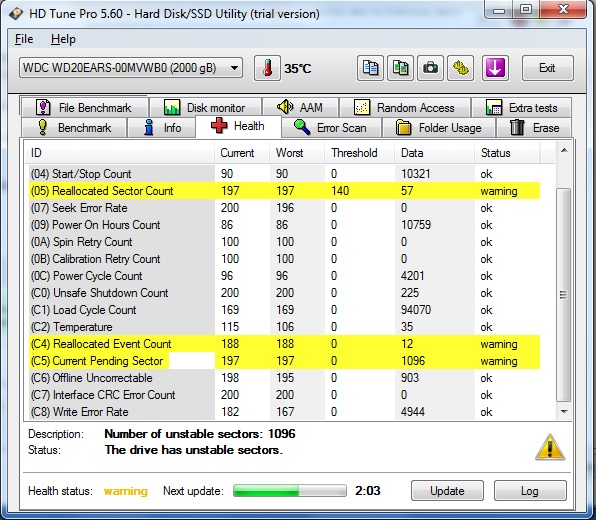Click the camera save screenshot icon

click(x=430, y=68)
